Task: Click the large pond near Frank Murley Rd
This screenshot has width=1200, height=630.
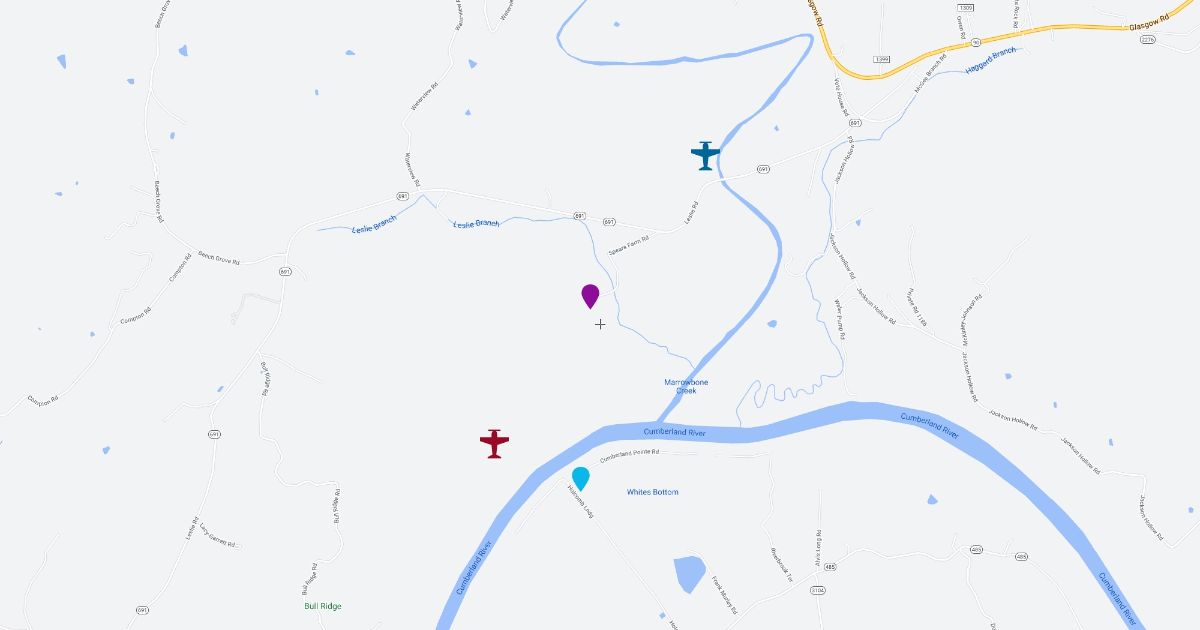Action: click(689, 574)
